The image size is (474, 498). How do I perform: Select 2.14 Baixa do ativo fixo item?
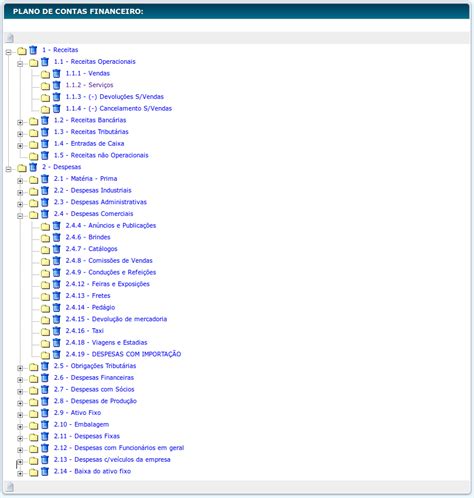[92, 471]
